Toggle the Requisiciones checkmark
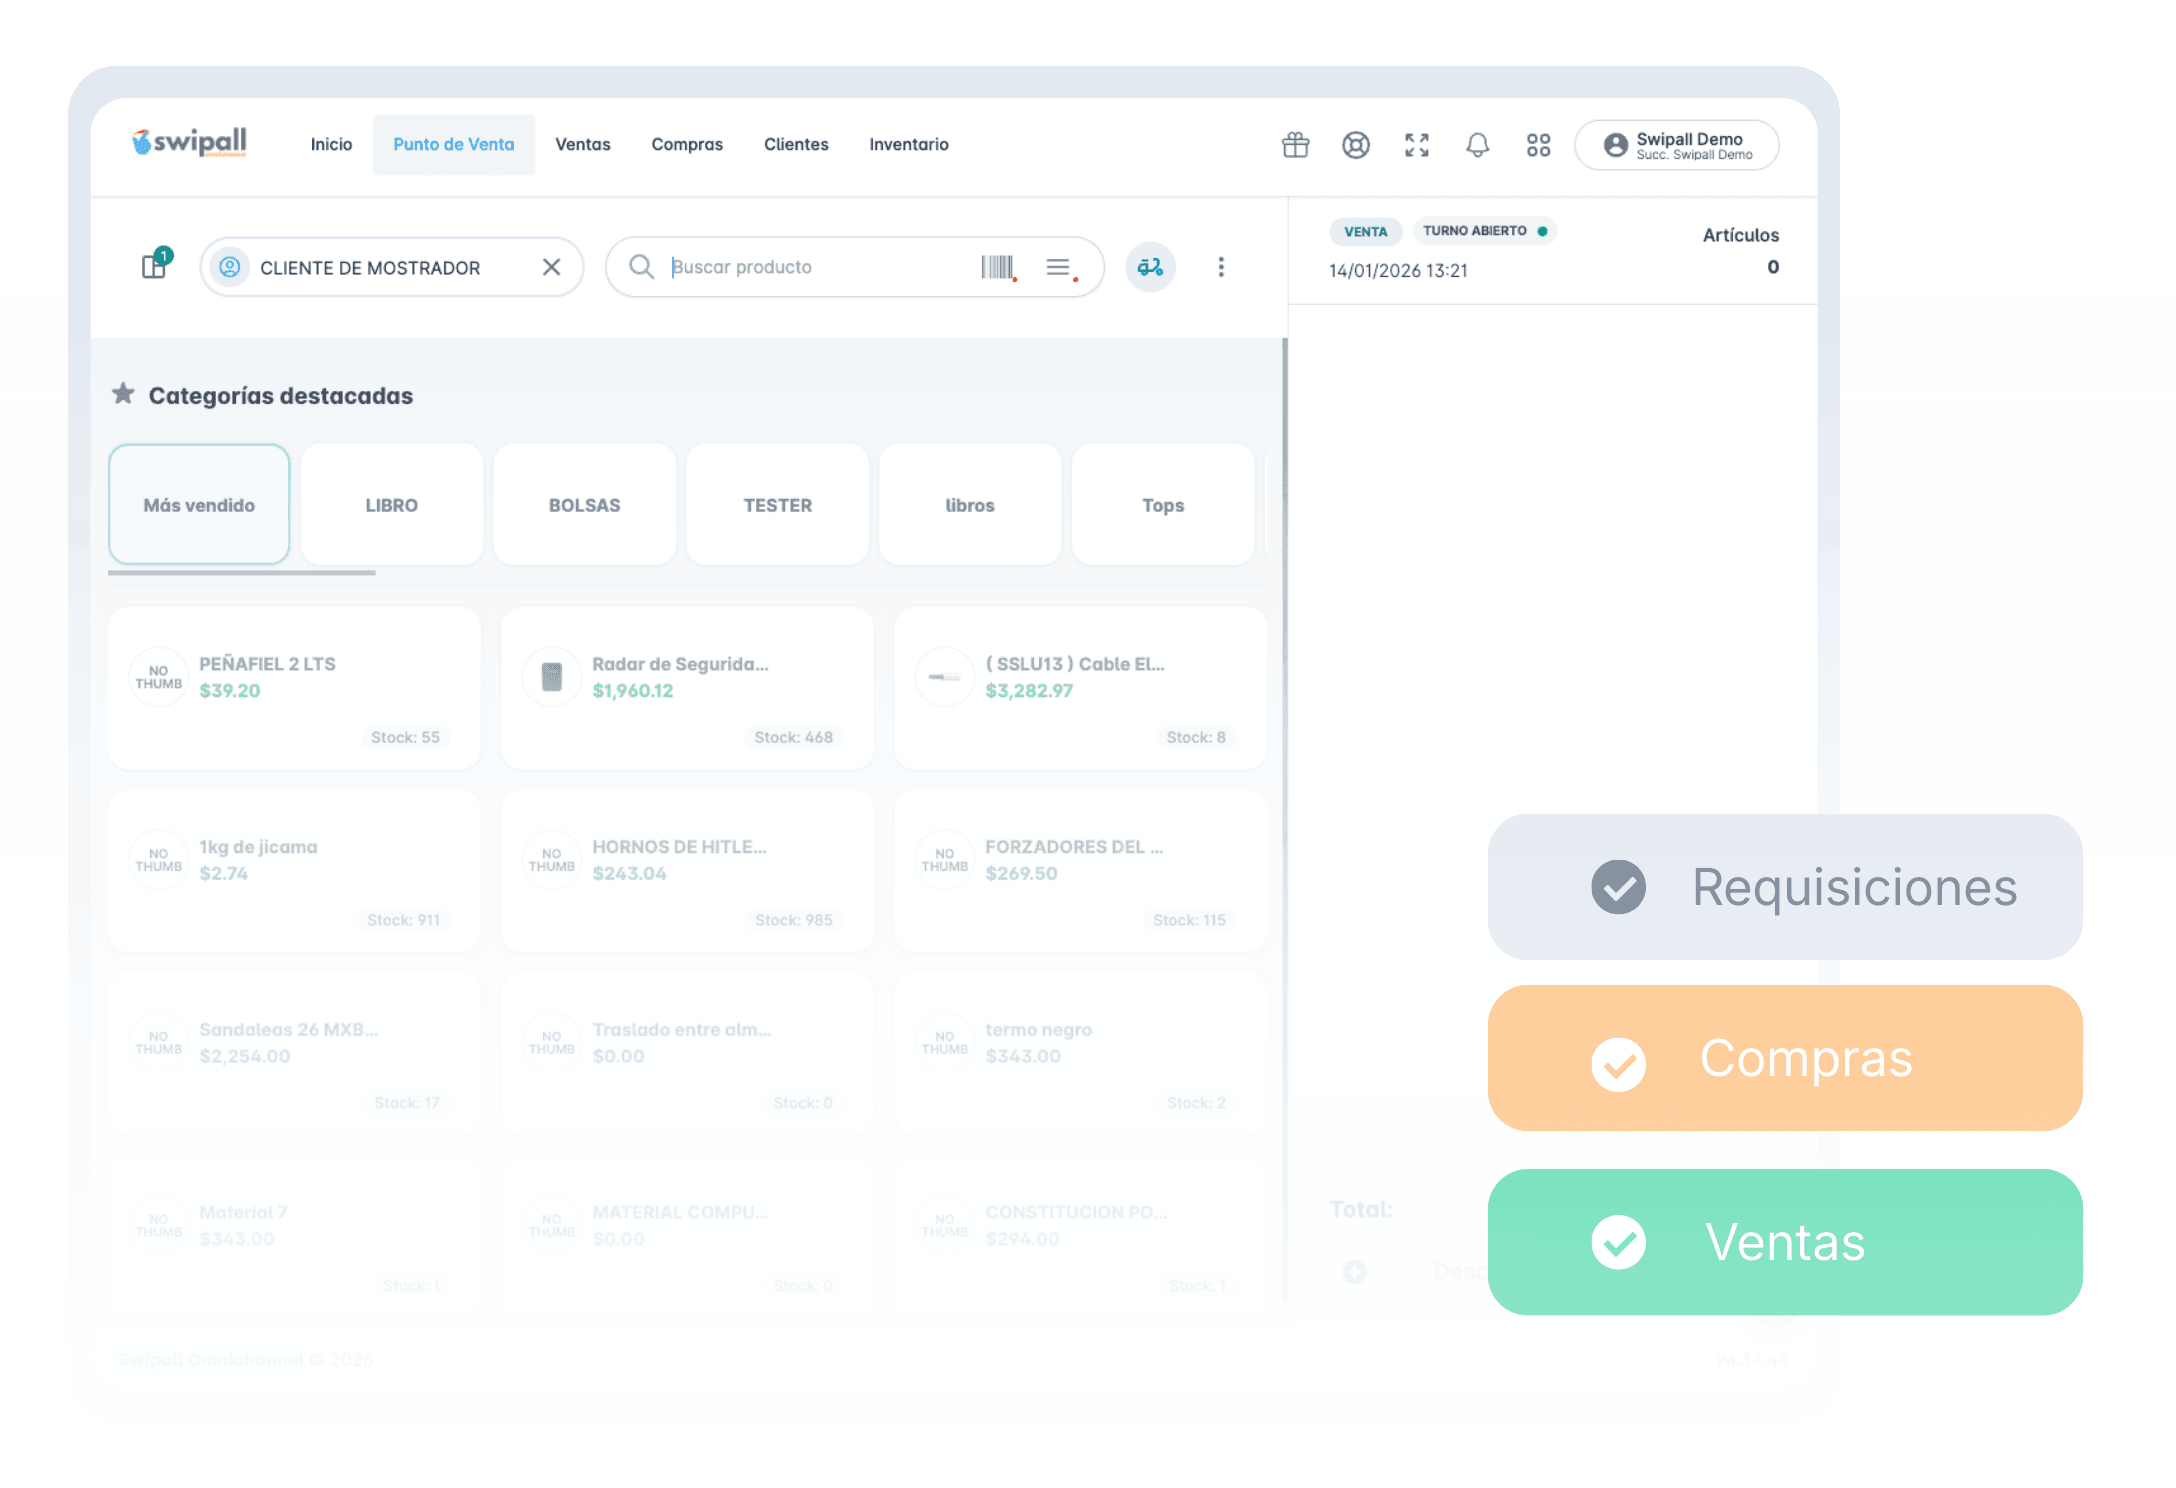 point(1618,887)
